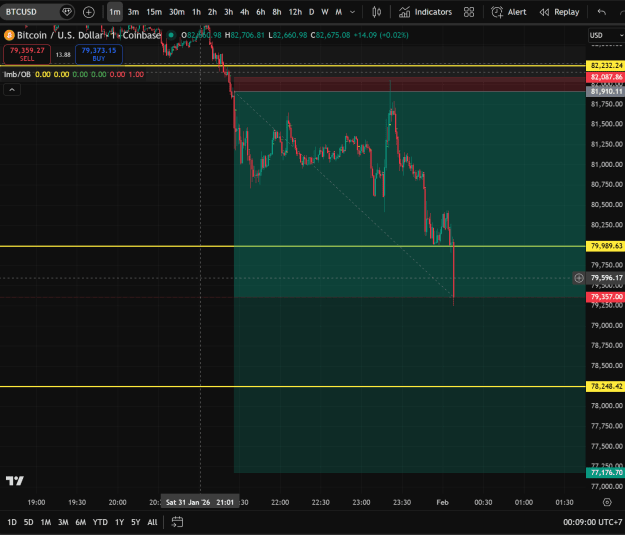Select the 1m timeframe
Image resolution: width=625 pixels, height=535 pixels.
pyautogui.click(x=115, y=12)
